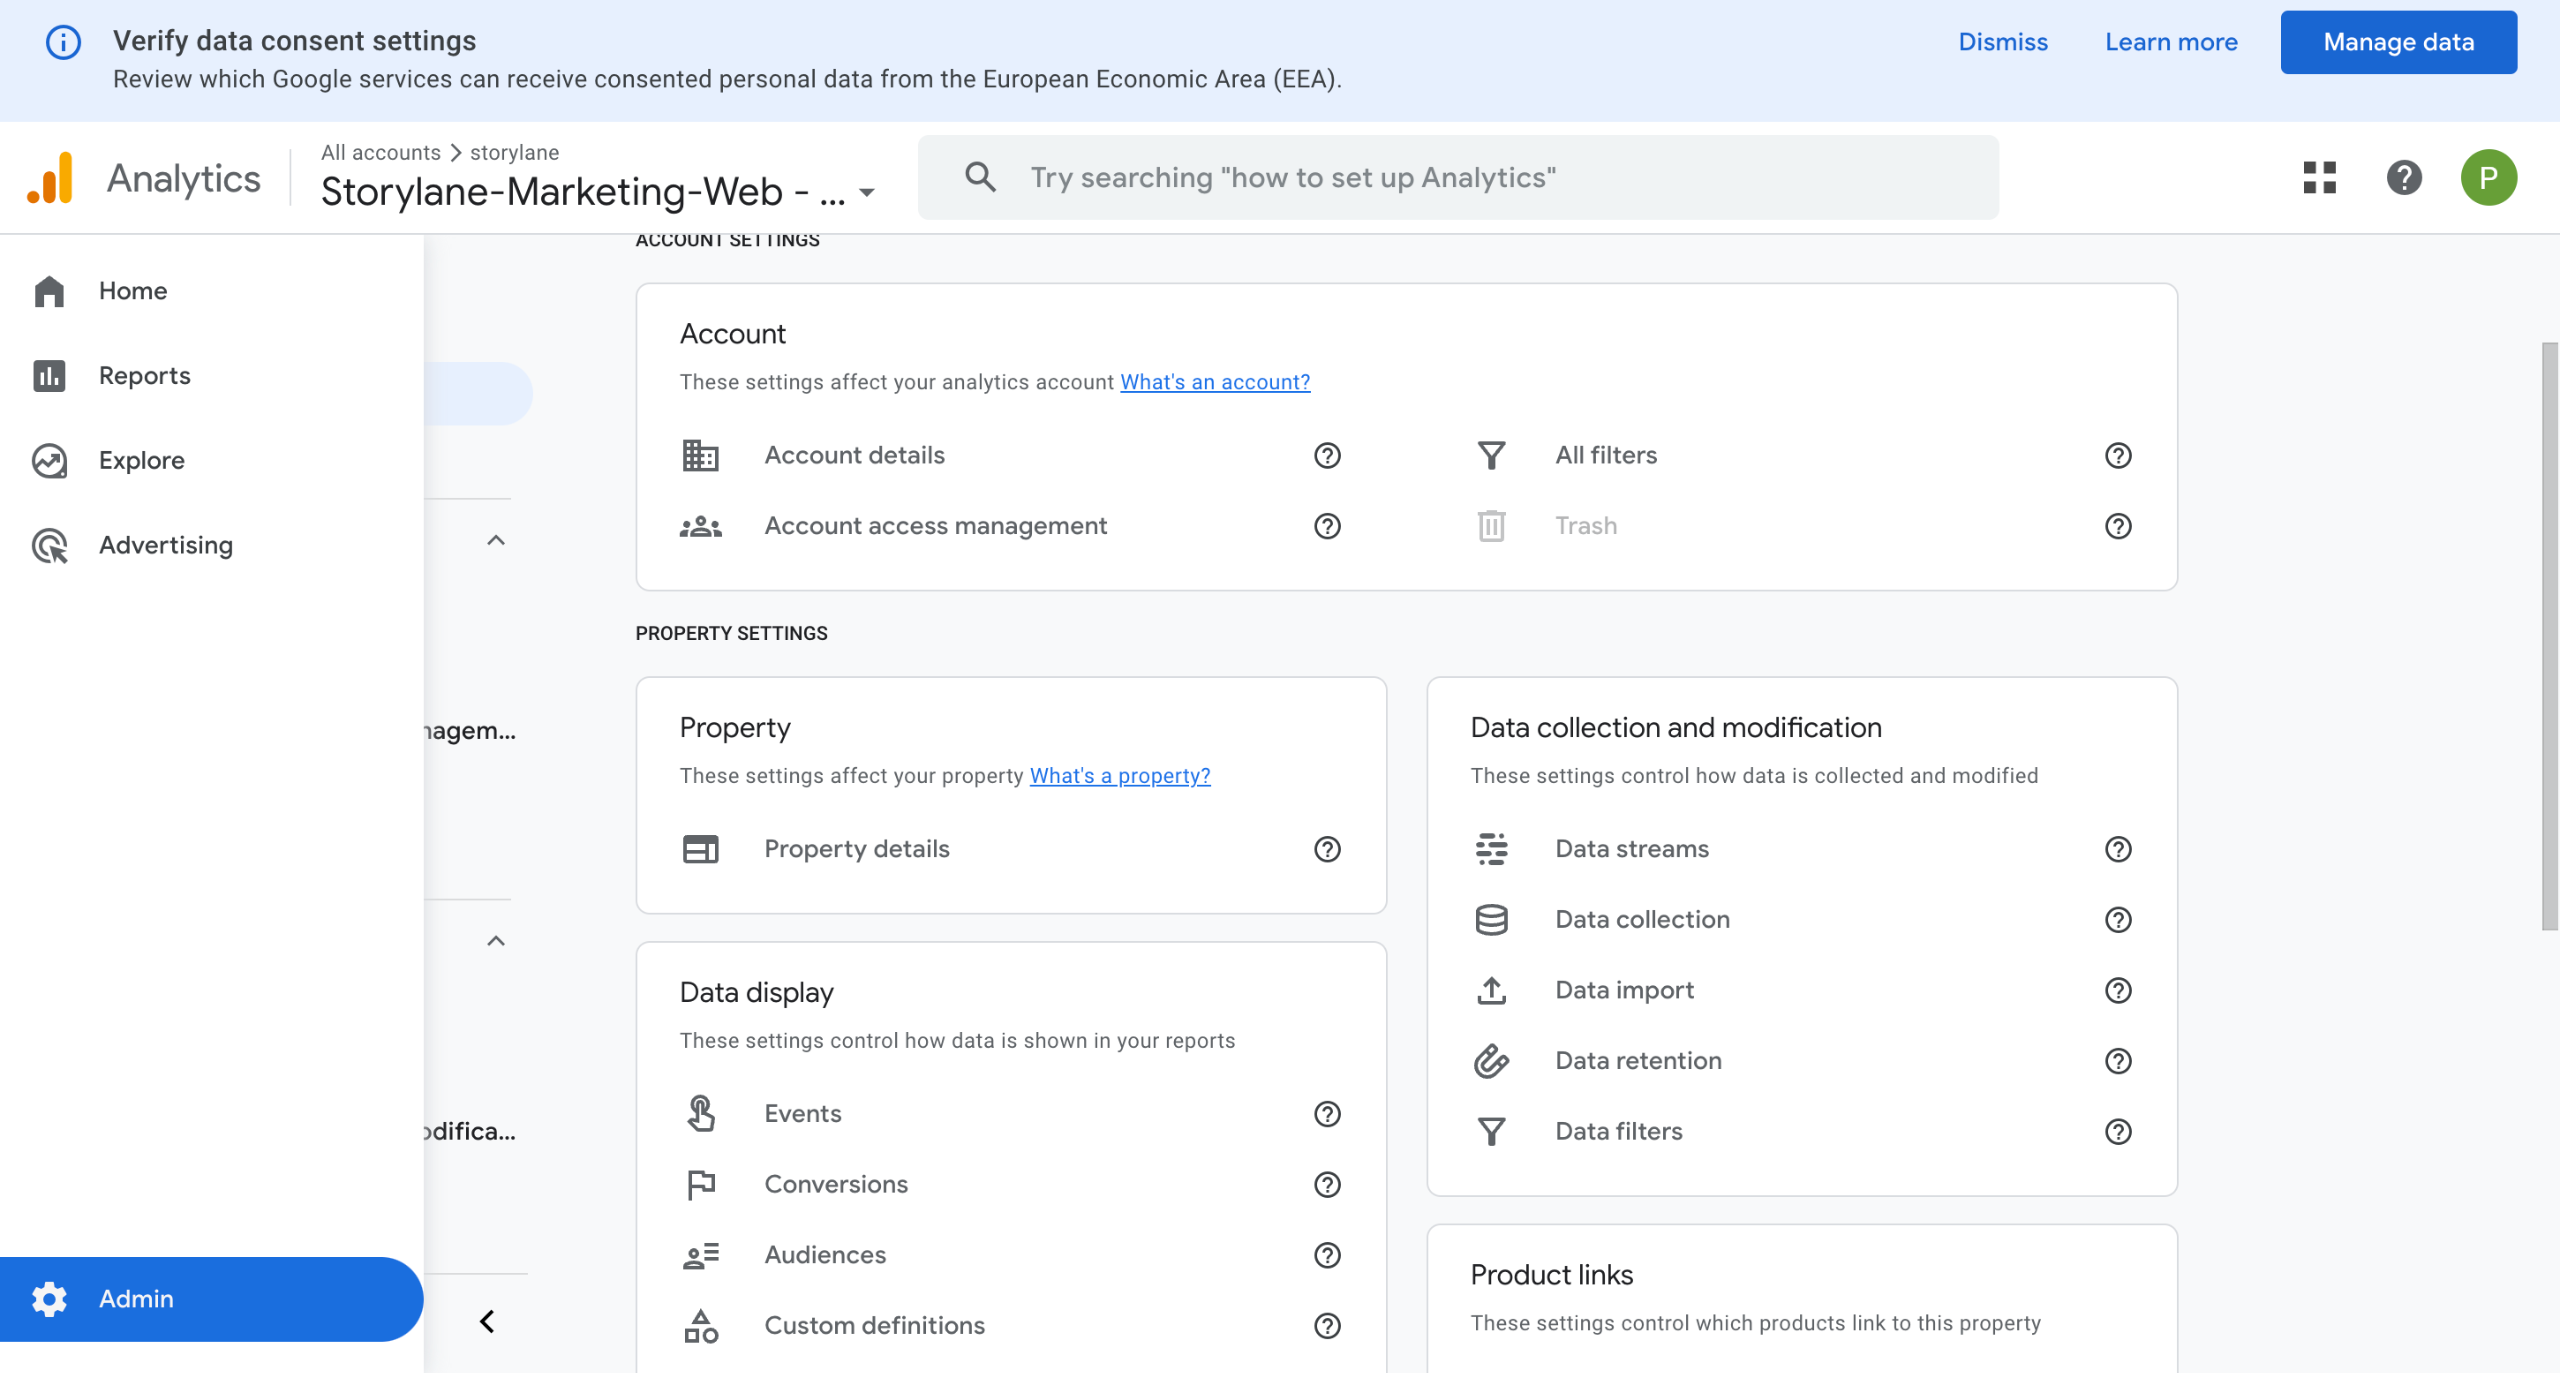Click Learn more in the banner

tap(2171, 42)
